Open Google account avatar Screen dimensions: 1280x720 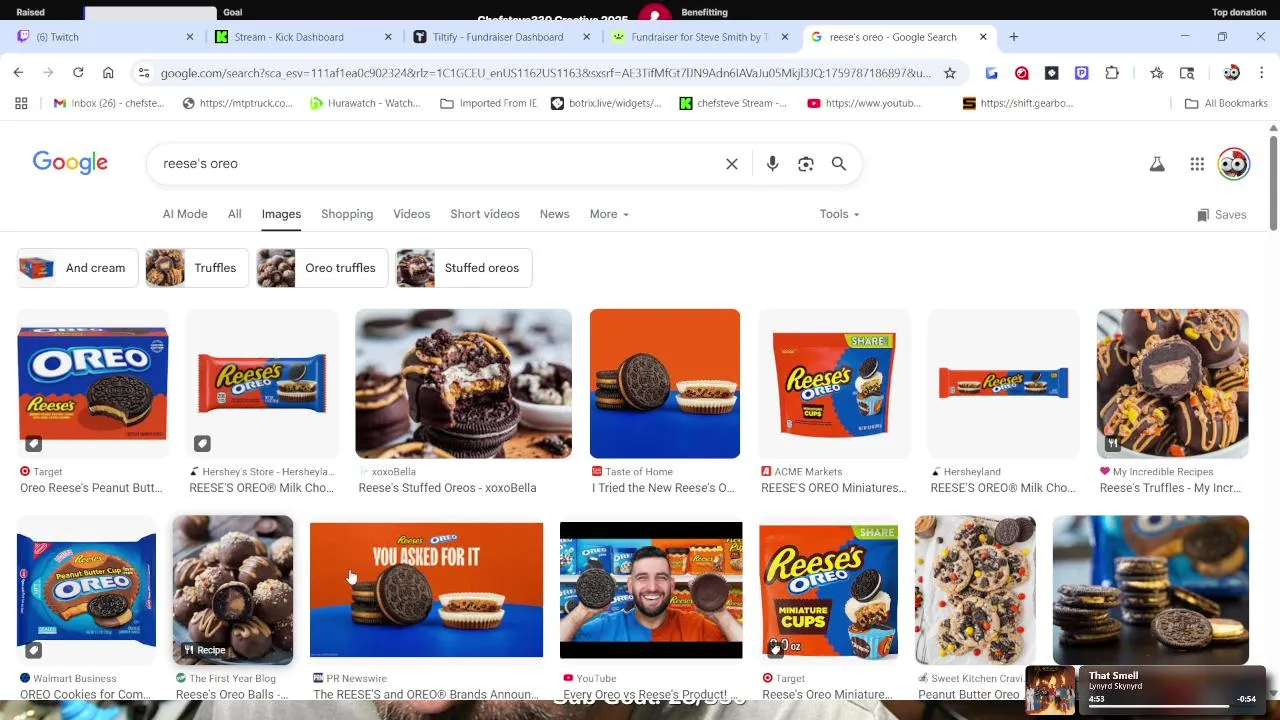coord(1234,164)
